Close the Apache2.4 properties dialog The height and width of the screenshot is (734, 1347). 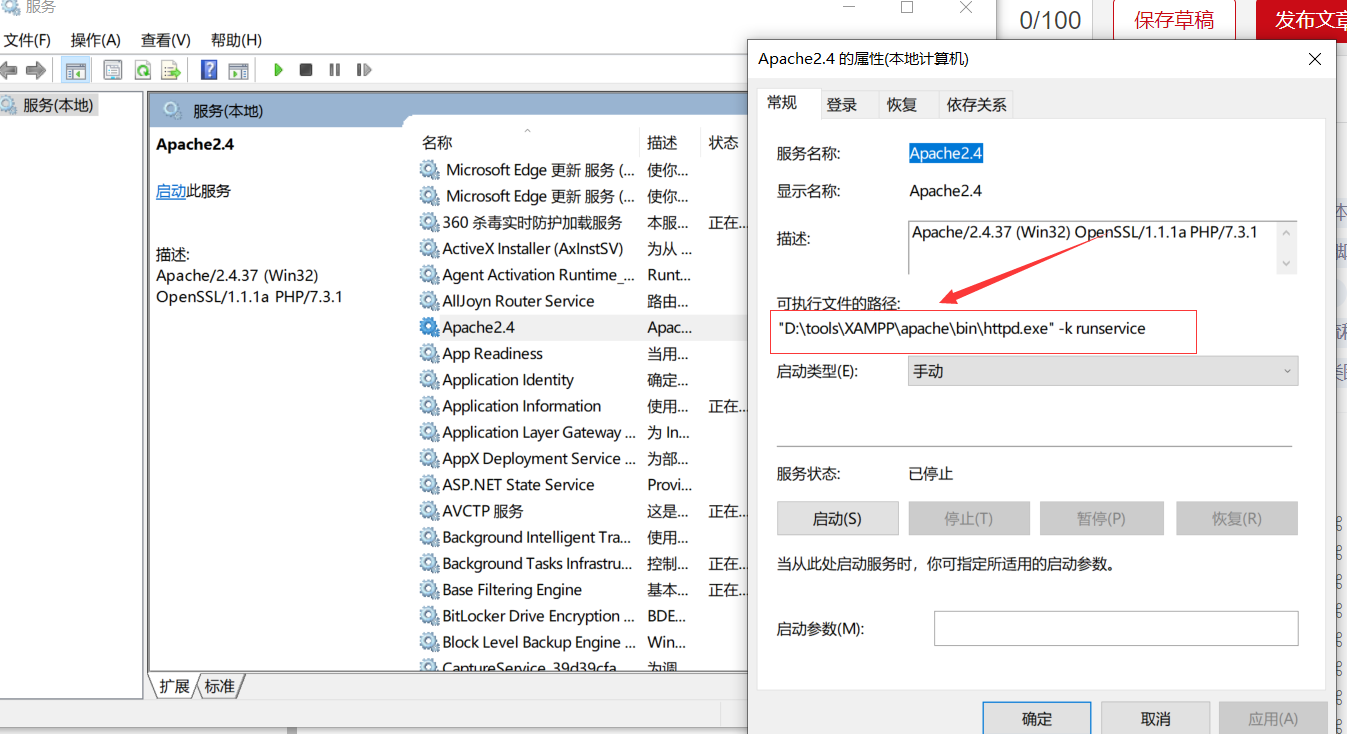click(x=1315, y=59)
